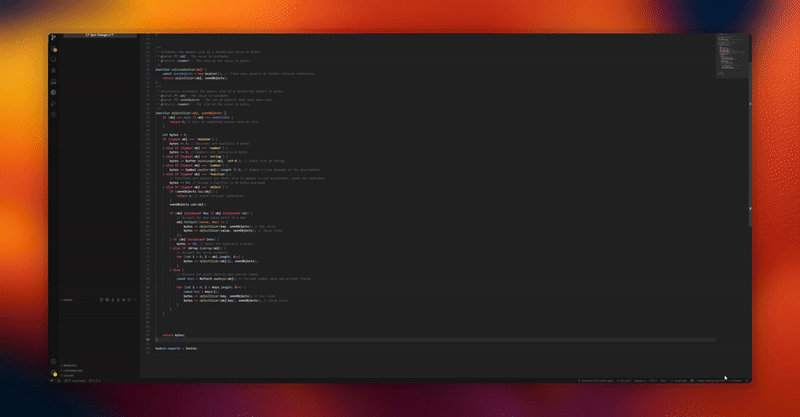
Task: Expand the Branches section in sidebar
Action: point(70,365)
